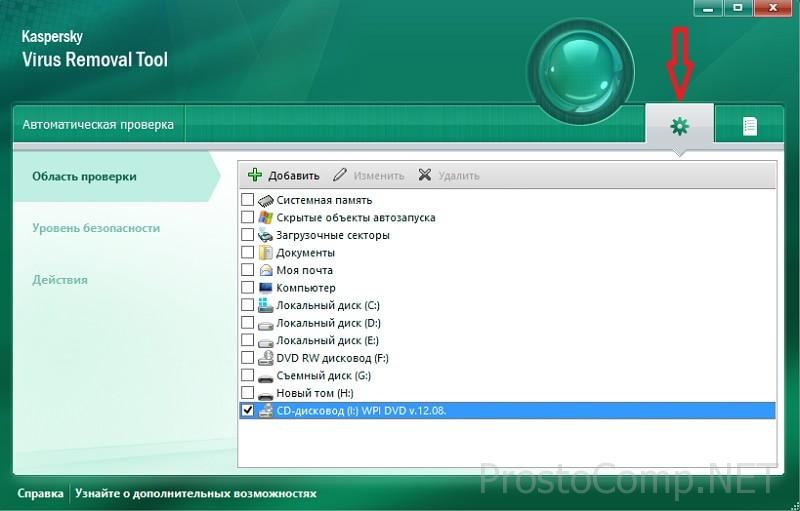Screen dimensions: 800x511
Task: Select the Область проверки section
Action: coord(84,177)
